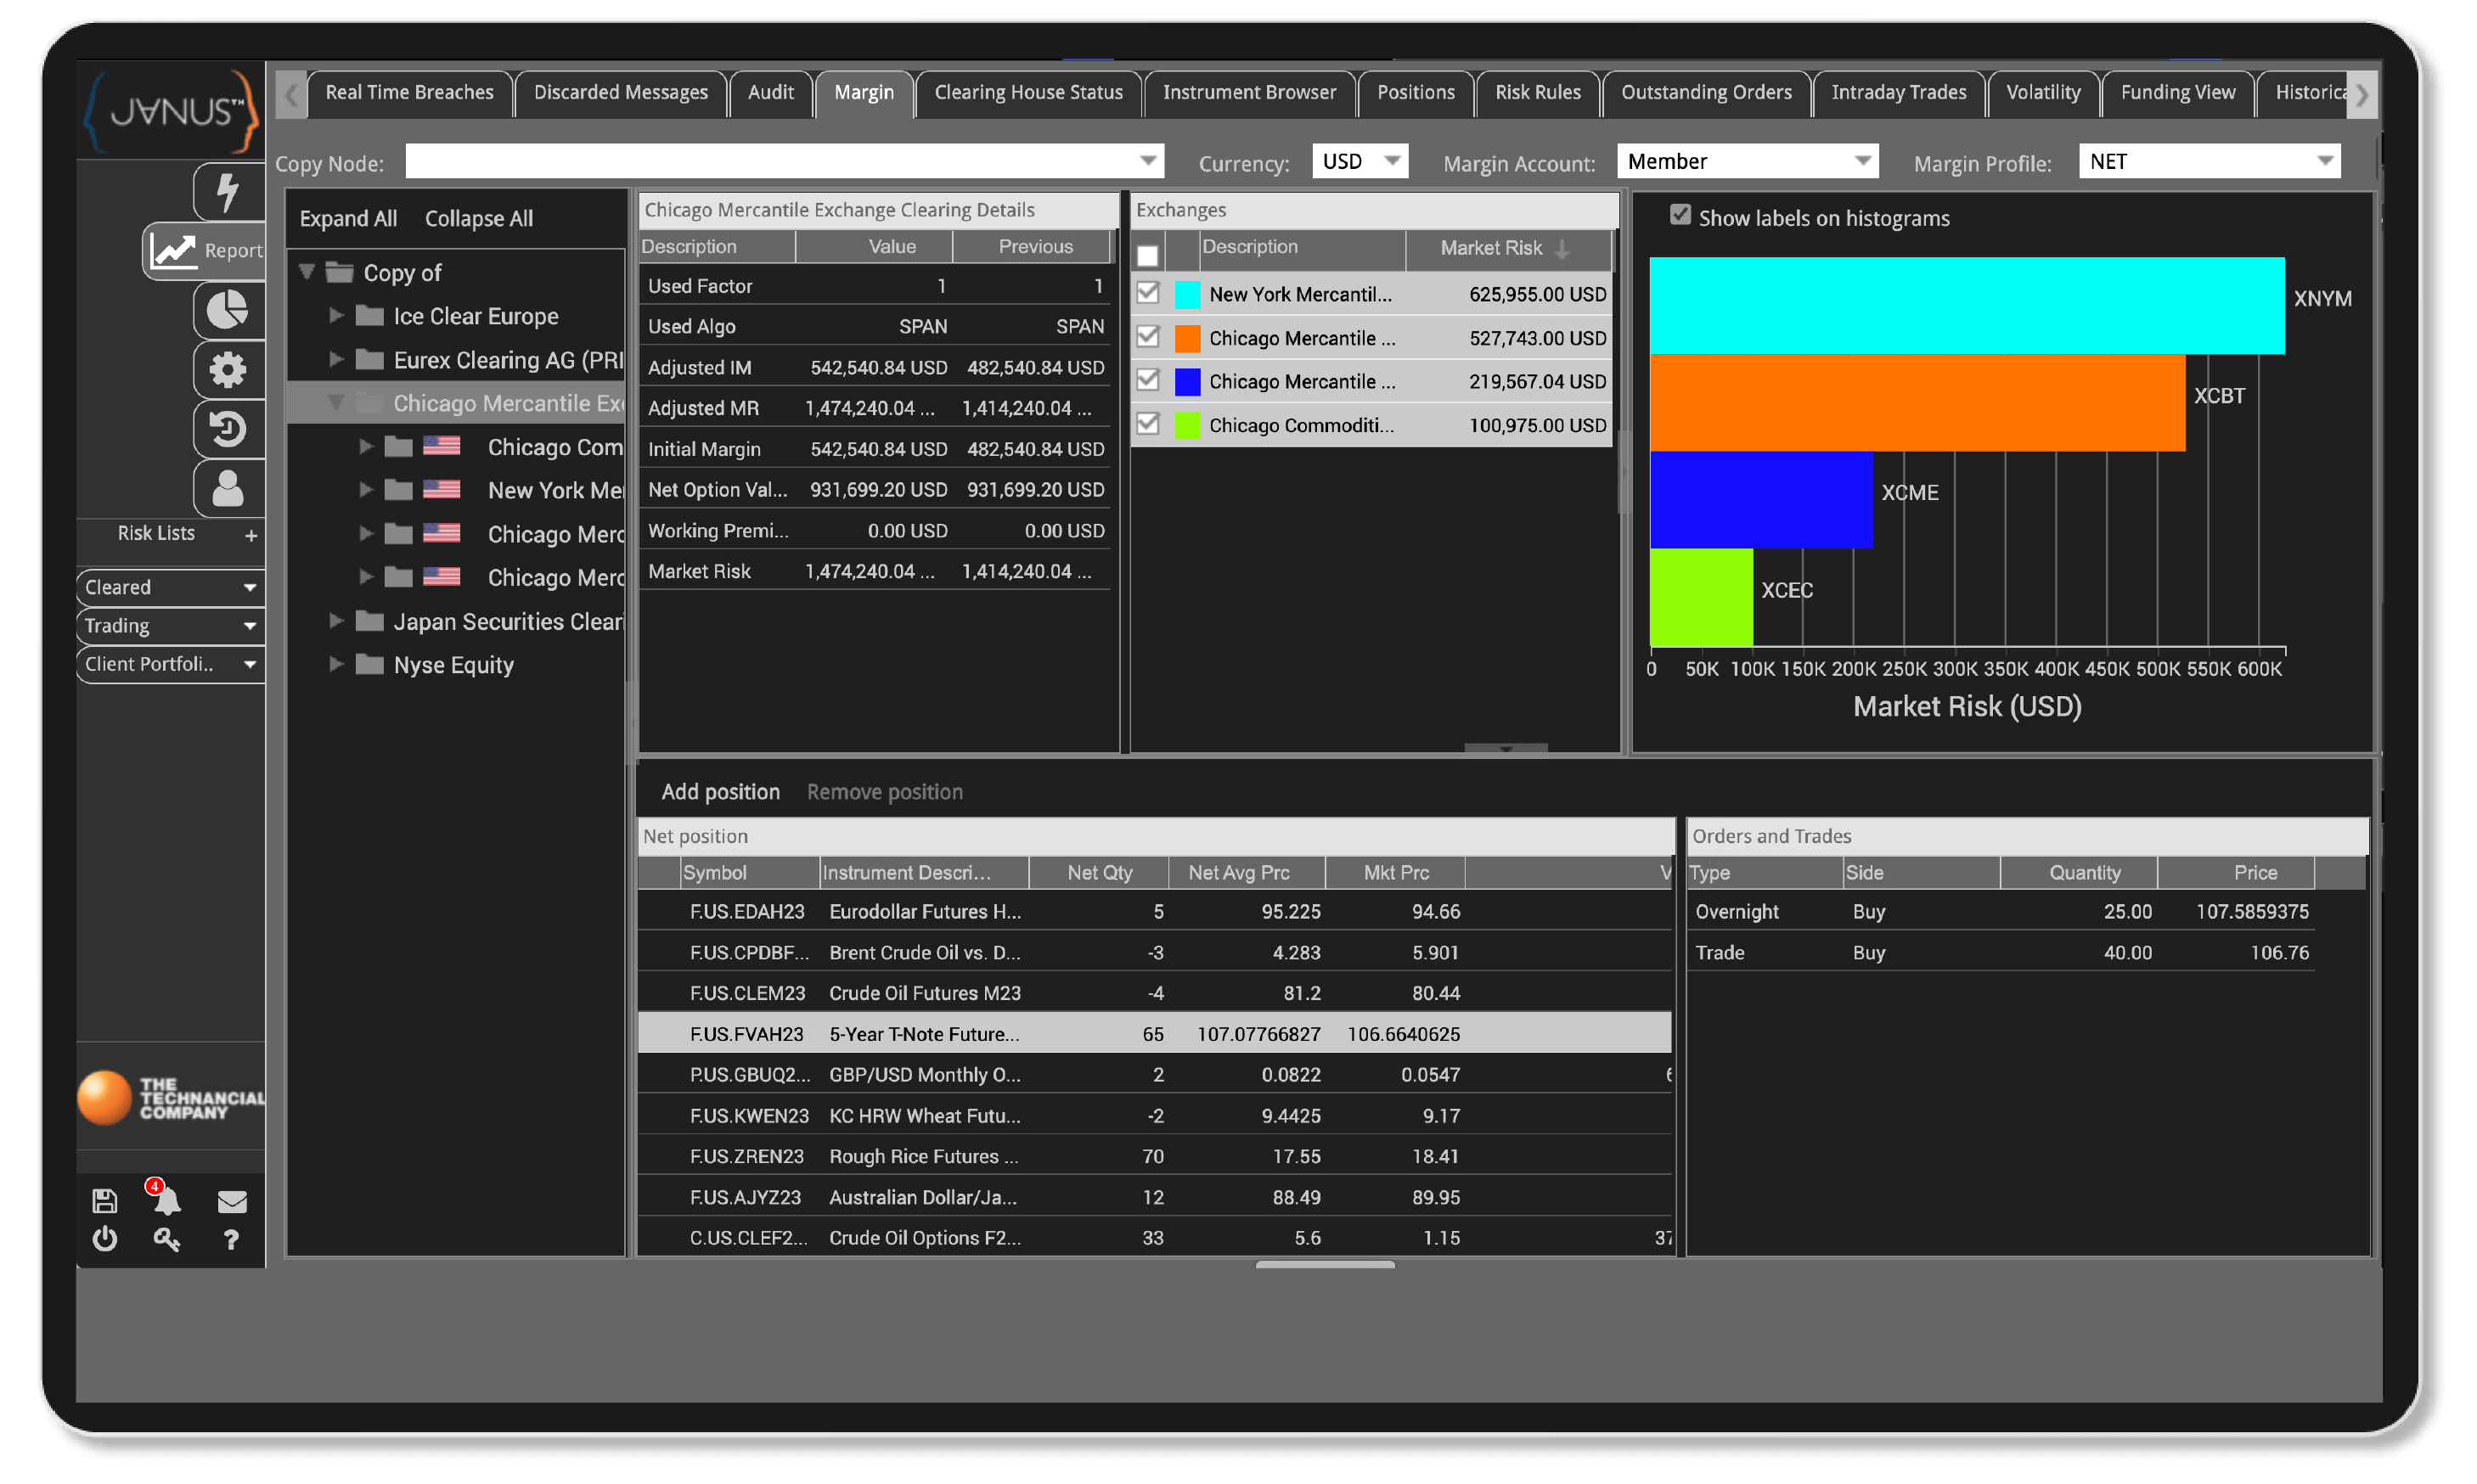Click the left tab scroll arrow
2477x1484 pixels.
[x=291, y=95]
